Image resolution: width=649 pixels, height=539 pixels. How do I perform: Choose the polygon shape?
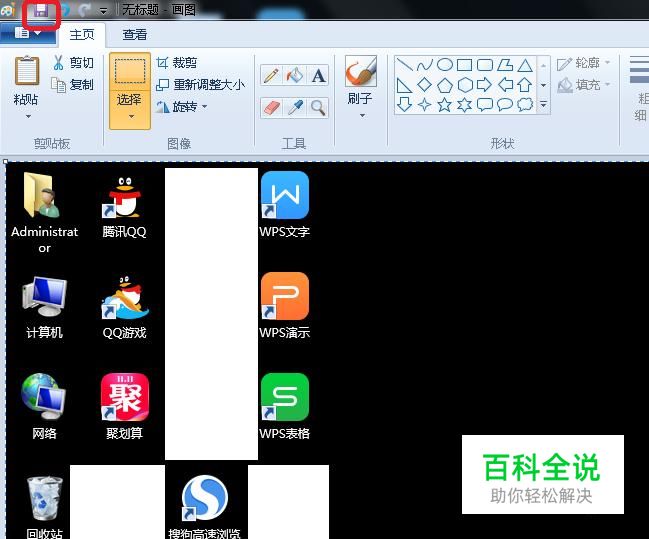[505, 65]
